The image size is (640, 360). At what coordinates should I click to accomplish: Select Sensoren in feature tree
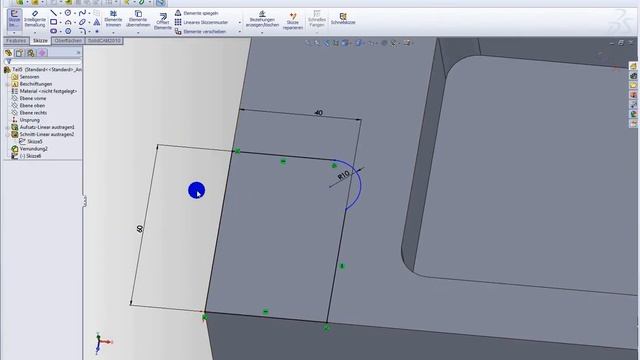(29, 77)
